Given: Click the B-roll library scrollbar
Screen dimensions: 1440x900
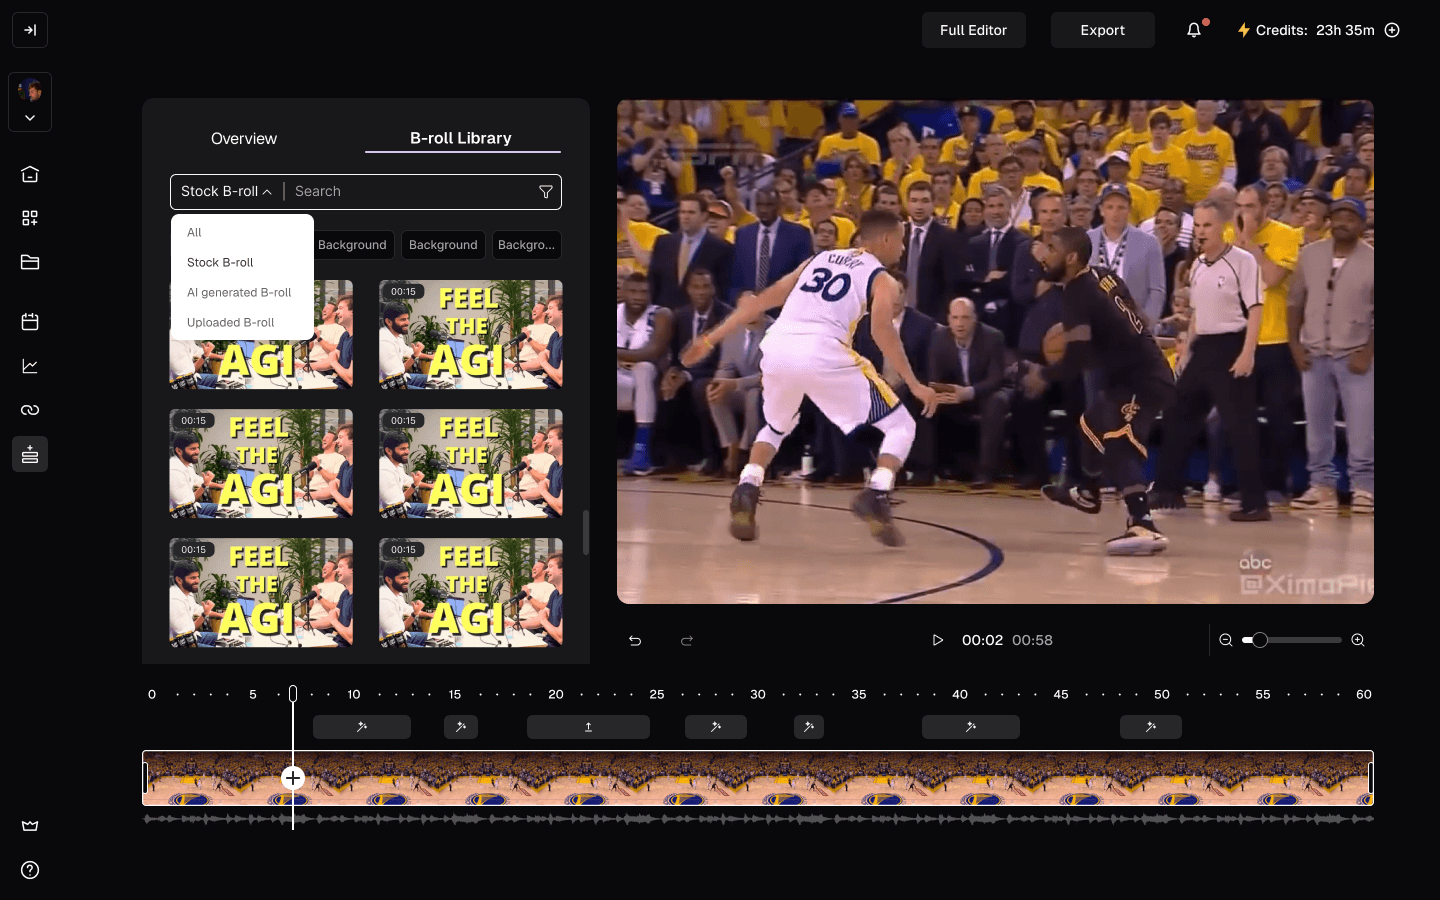Looking at the screenshot, I should point(585,532).
